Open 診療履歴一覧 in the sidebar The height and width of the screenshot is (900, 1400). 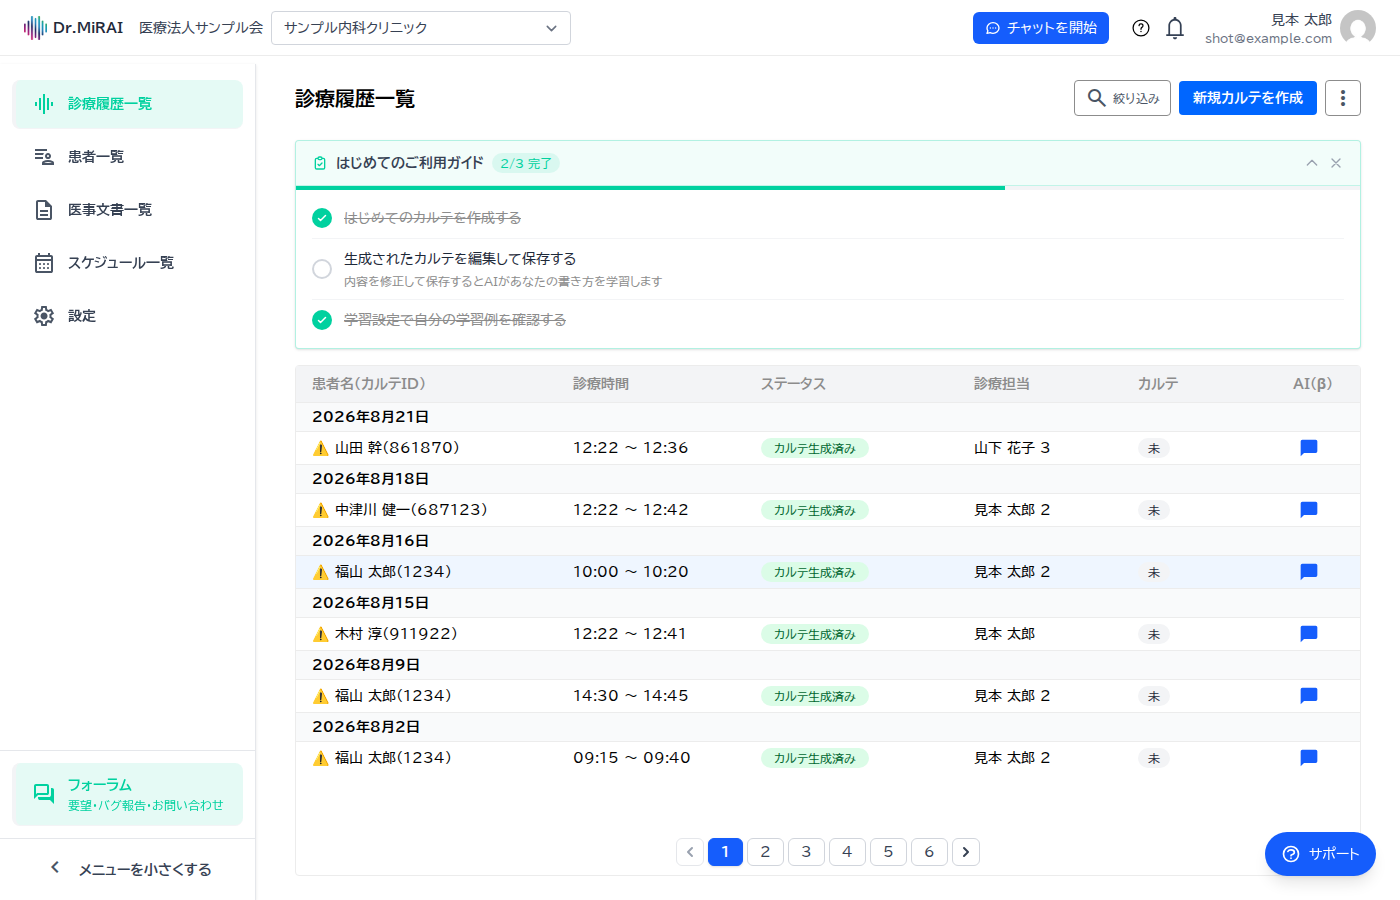click(127, 104)
